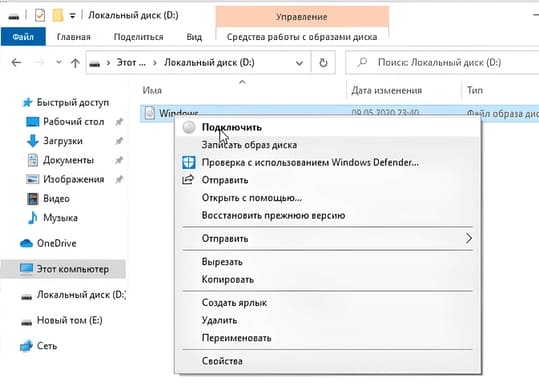Refresh the current folder view
This screenshot has width=539, height=390.
pyautogui.click(x=323, y=63)
